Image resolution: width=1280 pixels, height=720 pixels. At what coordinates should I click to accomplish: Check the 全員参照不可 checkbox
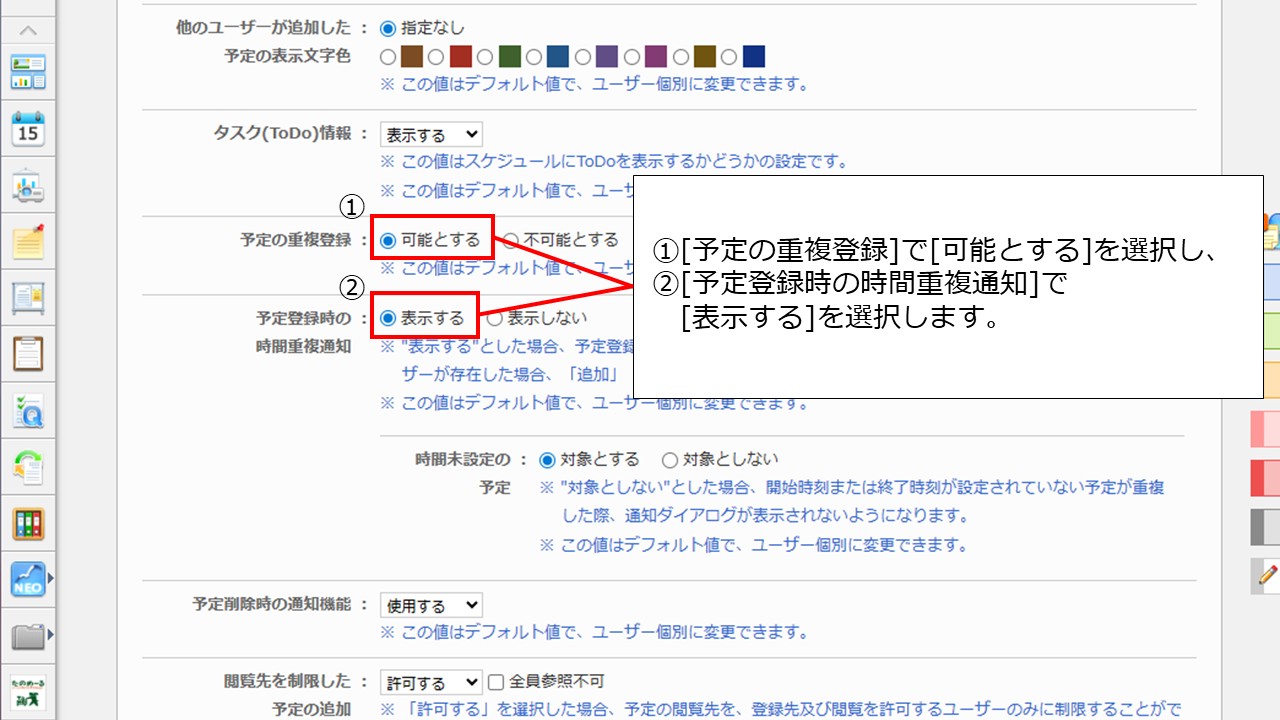pyautogui.click(x=496, y=683)
